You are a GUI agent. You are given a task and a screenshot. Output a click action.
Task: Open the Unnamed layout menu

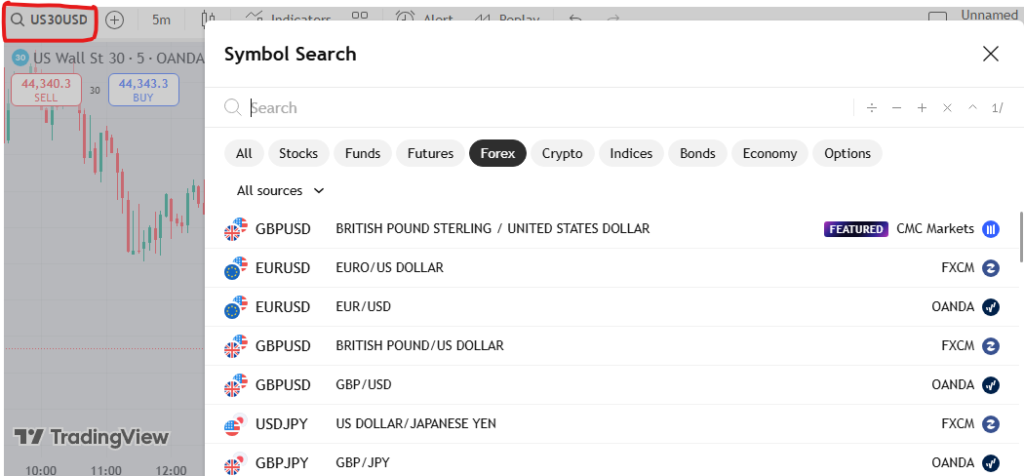(988, 16)
